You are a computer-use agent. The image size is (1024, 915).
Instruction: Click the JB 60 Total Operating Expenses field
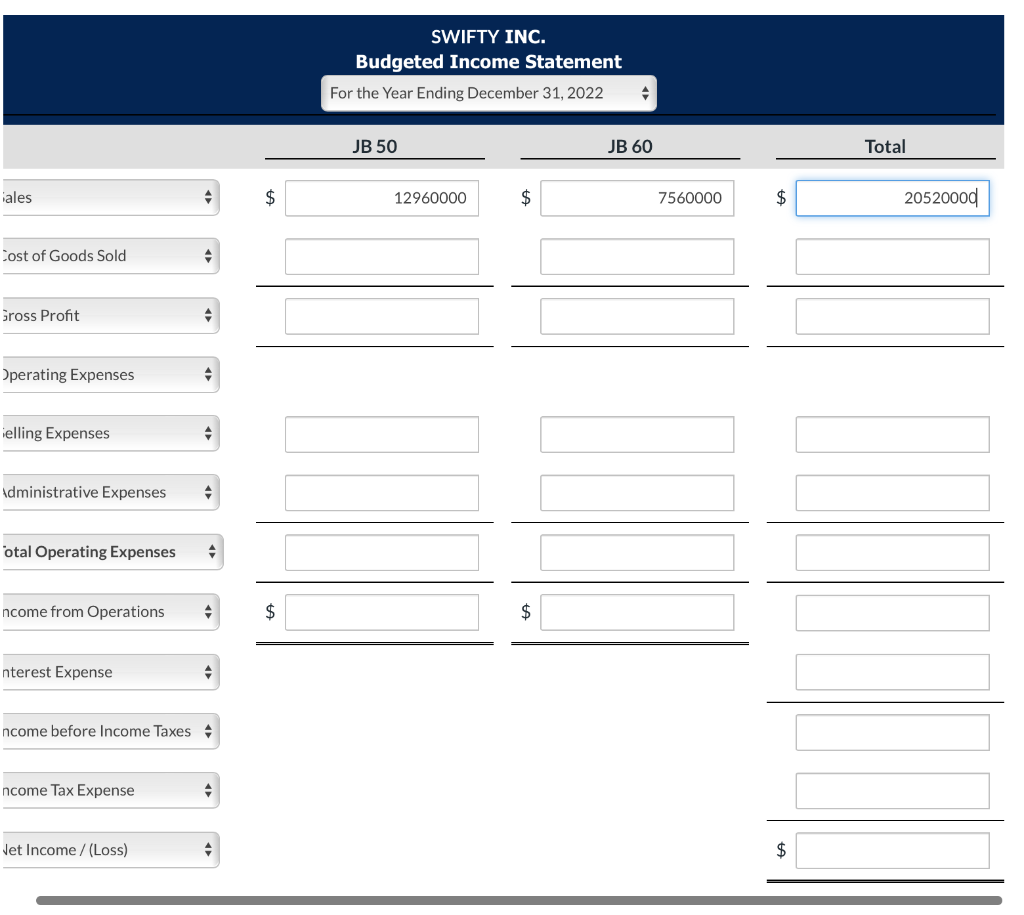click(637, 553)
